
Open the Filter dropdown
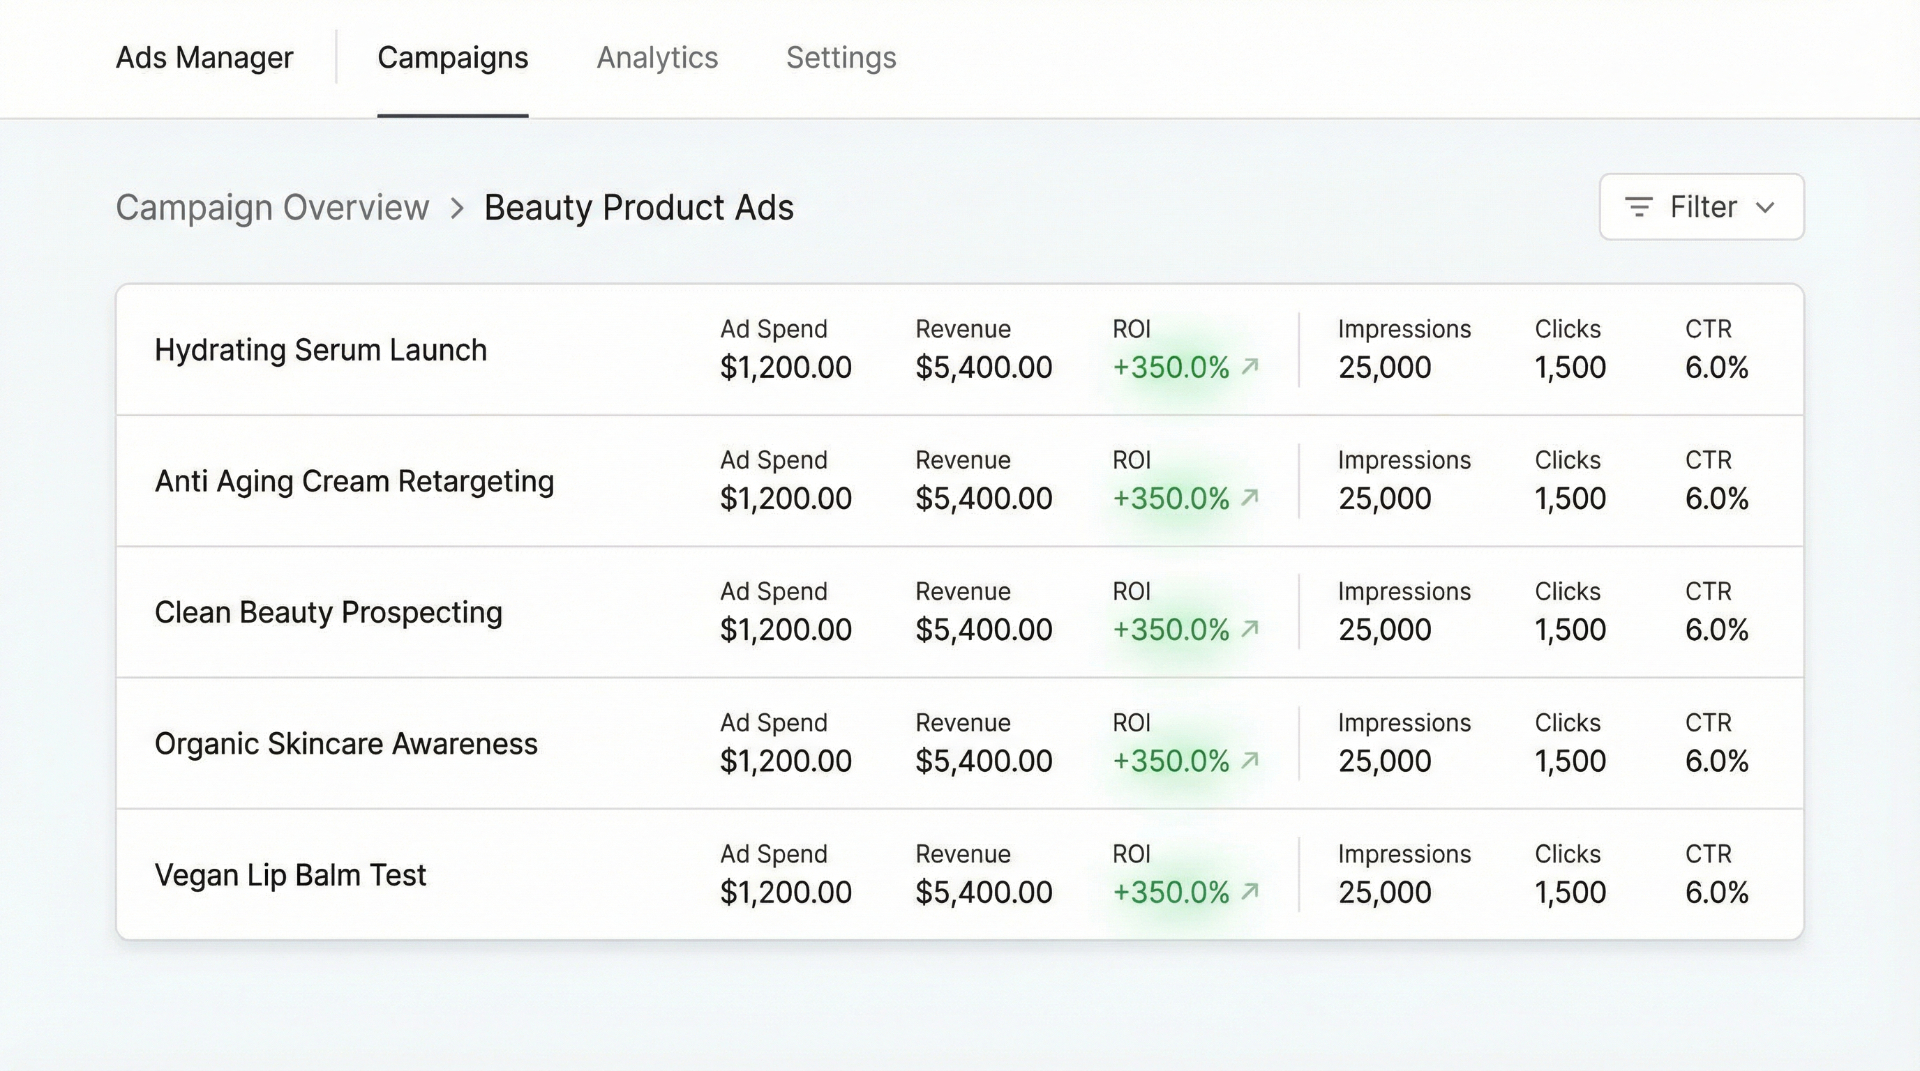coord(1700,207)
